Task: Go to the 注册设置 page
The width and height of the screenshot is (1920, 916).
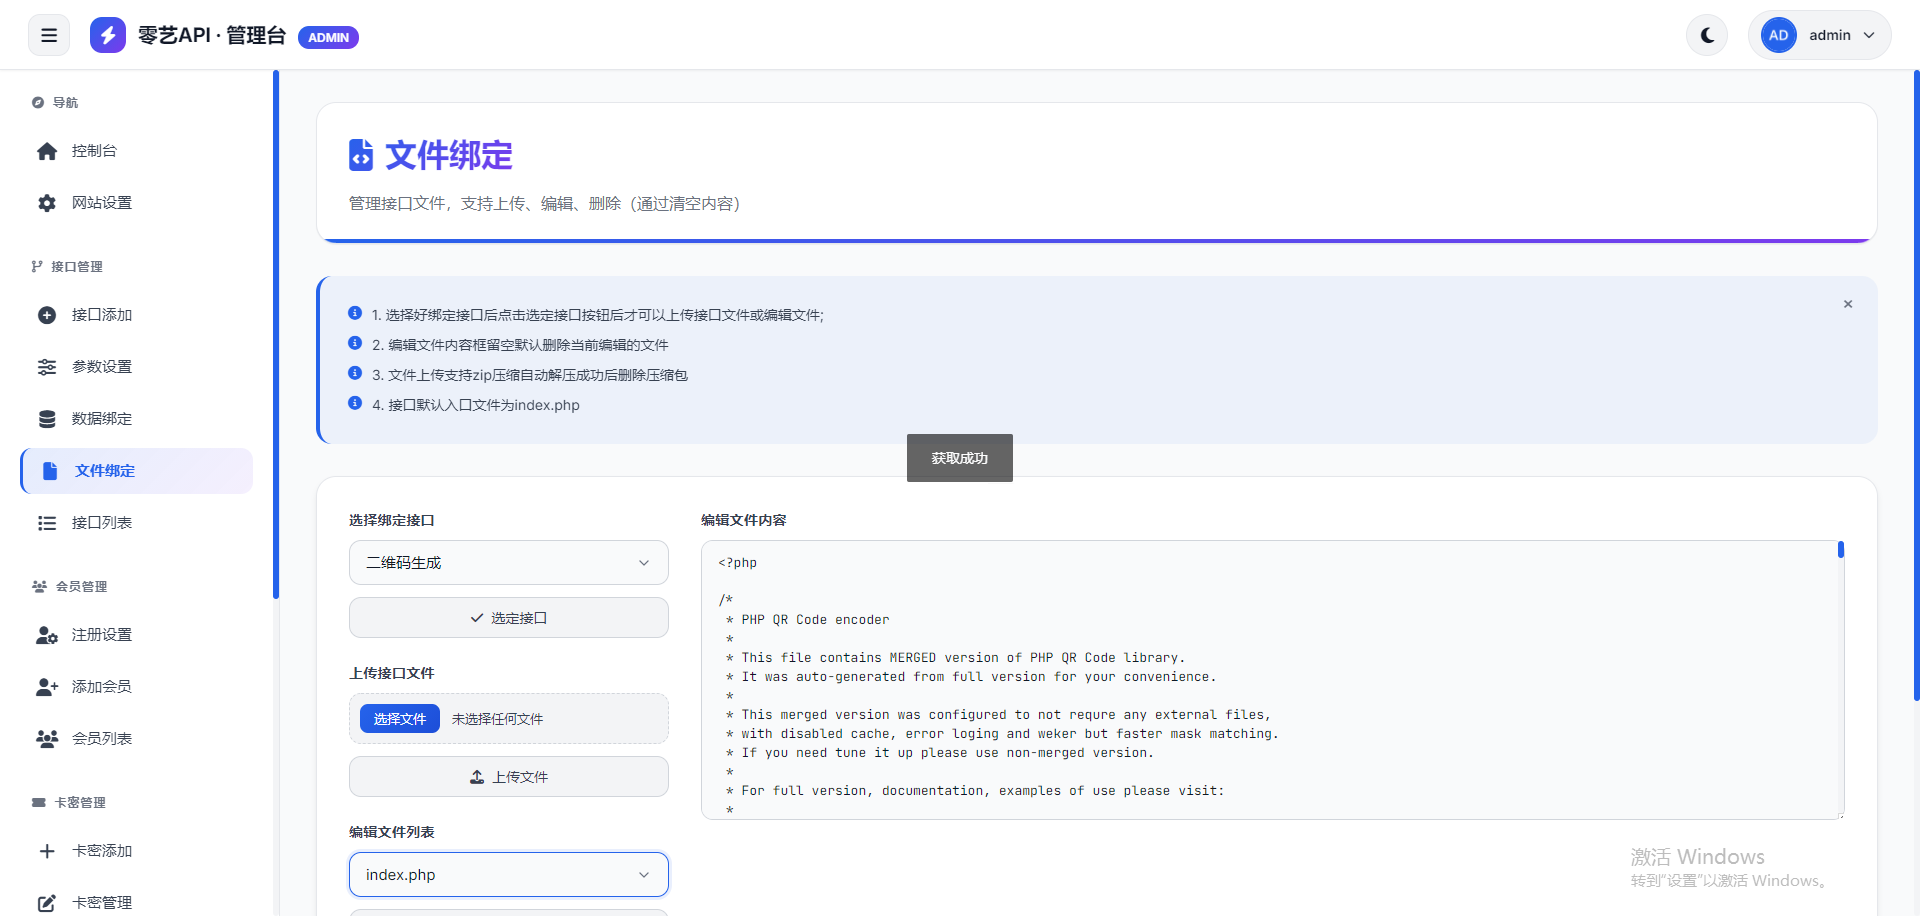Action: 102,635
